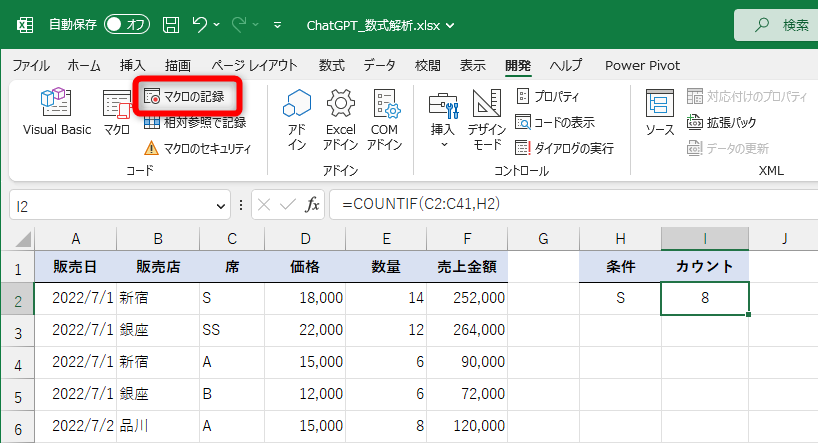Open マクロのセキュリティ settings

pyautogui.click(x=197, y=149)
